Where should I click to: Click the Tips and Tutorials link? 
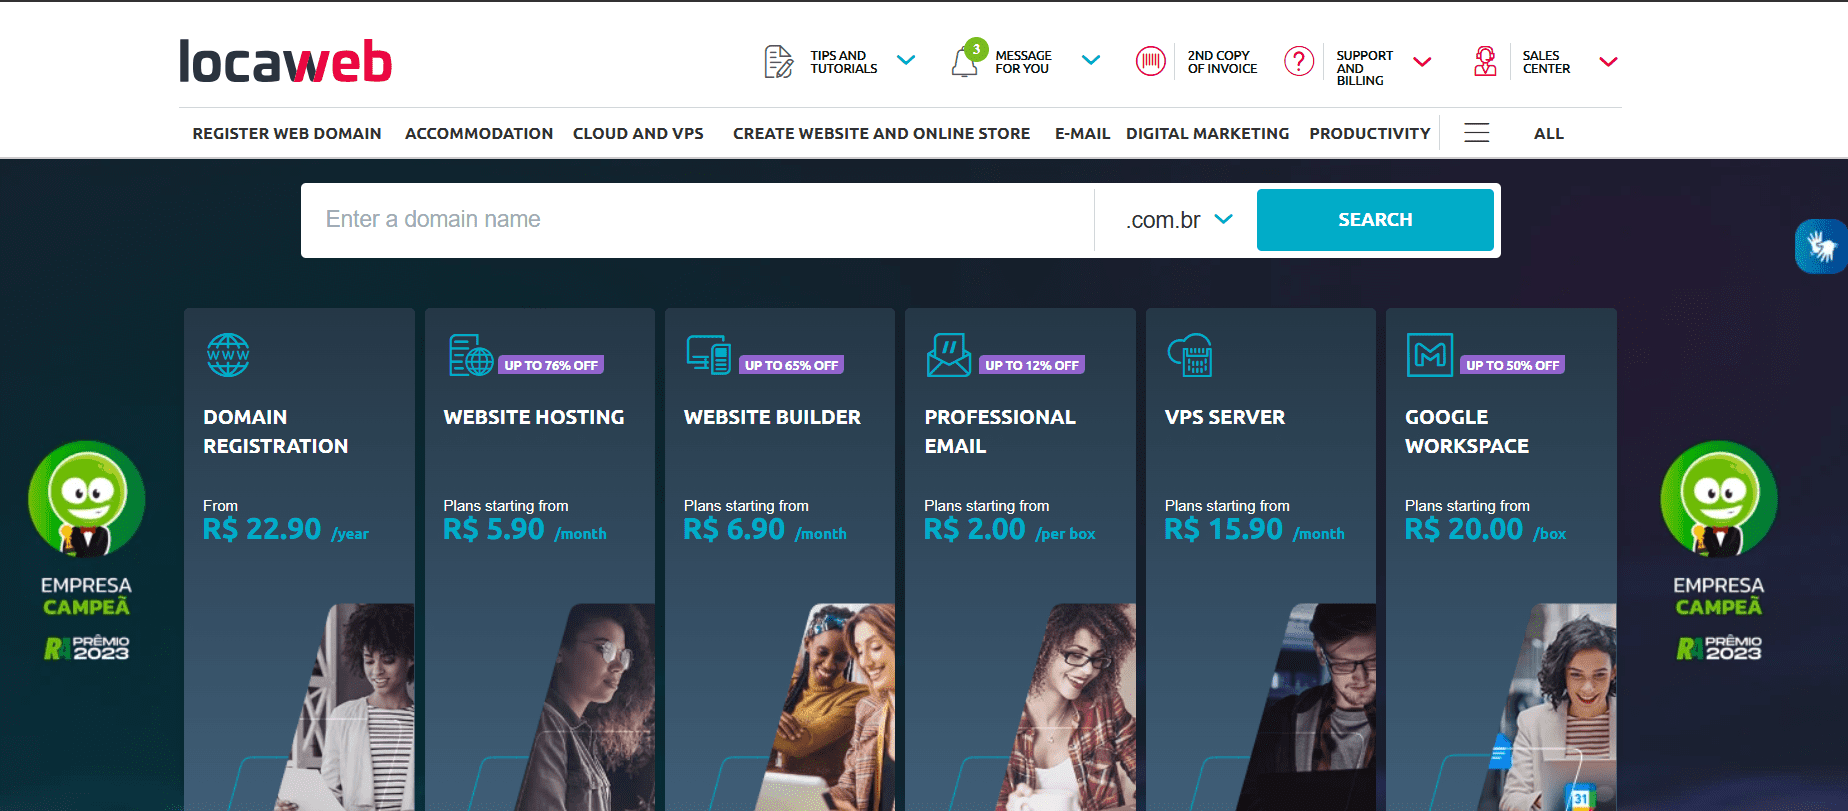(844, 62)
